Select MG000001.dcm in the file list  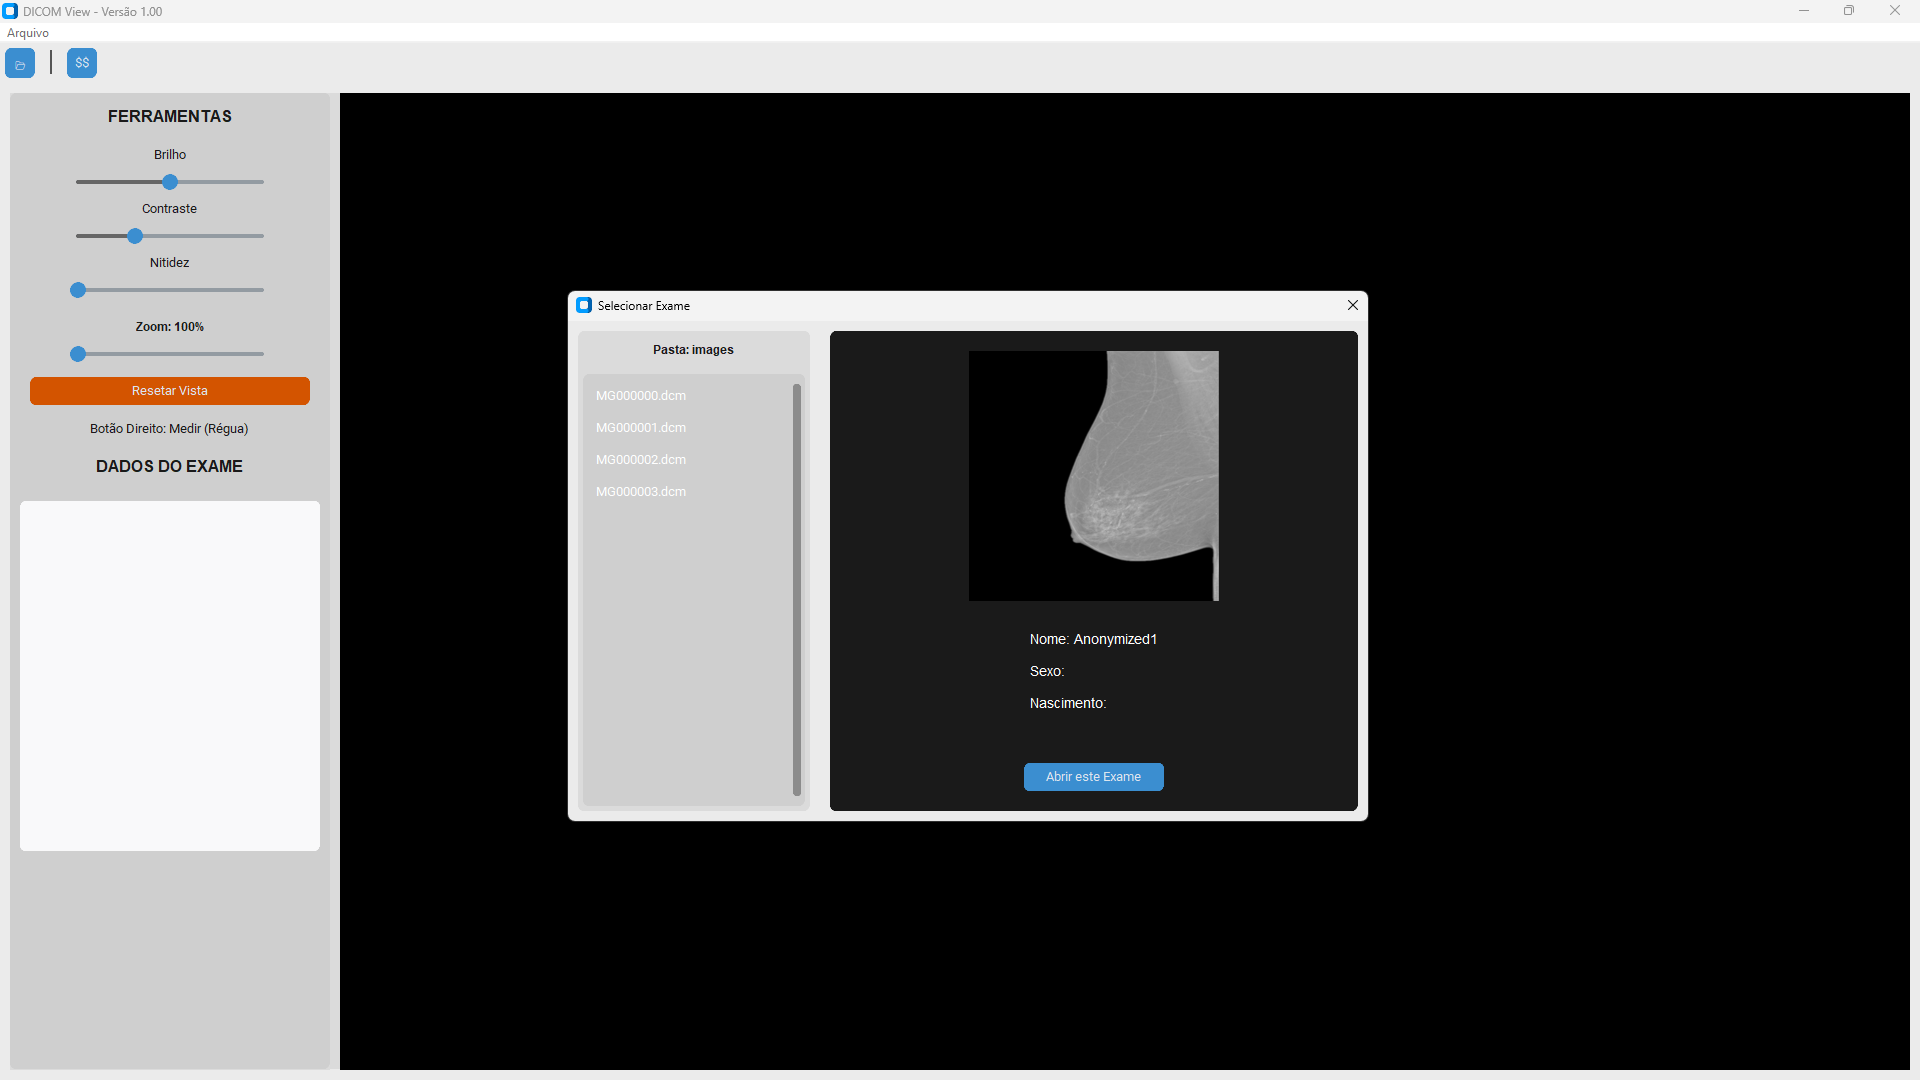point(641,428)
